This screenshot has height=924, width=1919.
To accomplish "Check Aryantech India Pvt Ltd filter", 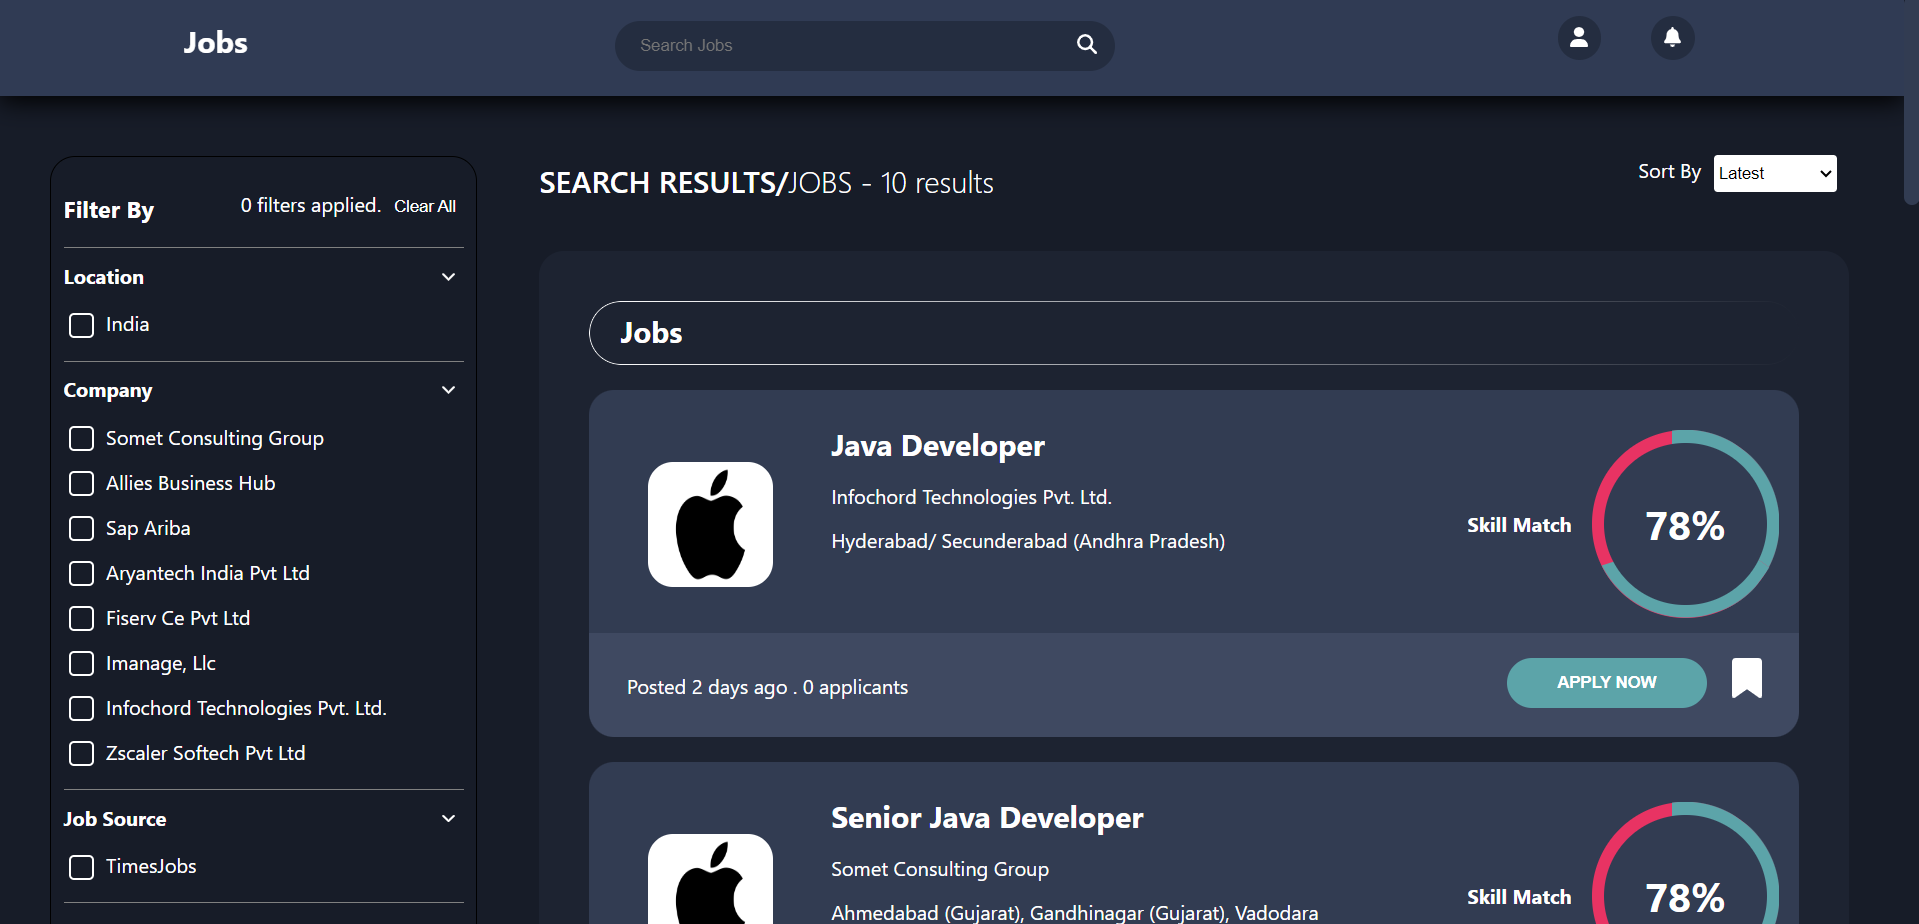I will coord(81,574).
